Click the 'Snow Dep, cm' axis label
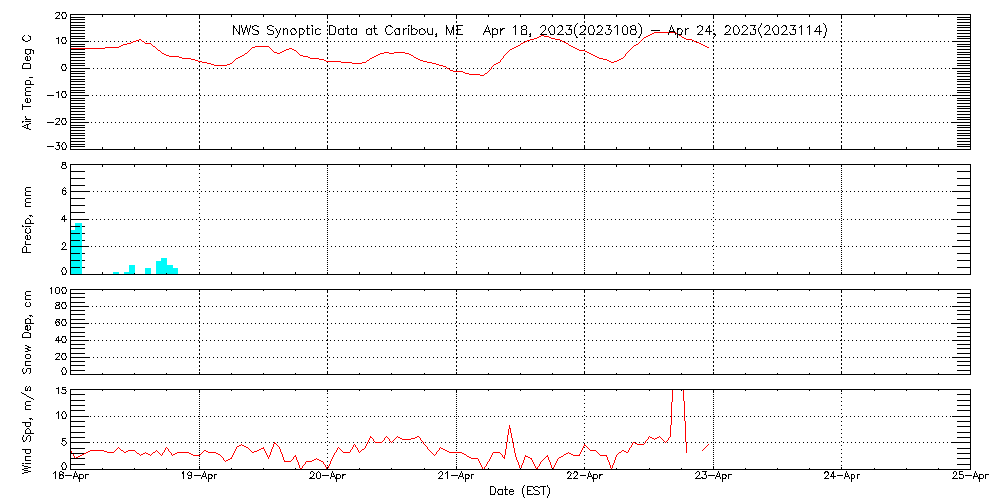Screen dimensions: 1000x500 coord(27,330)
